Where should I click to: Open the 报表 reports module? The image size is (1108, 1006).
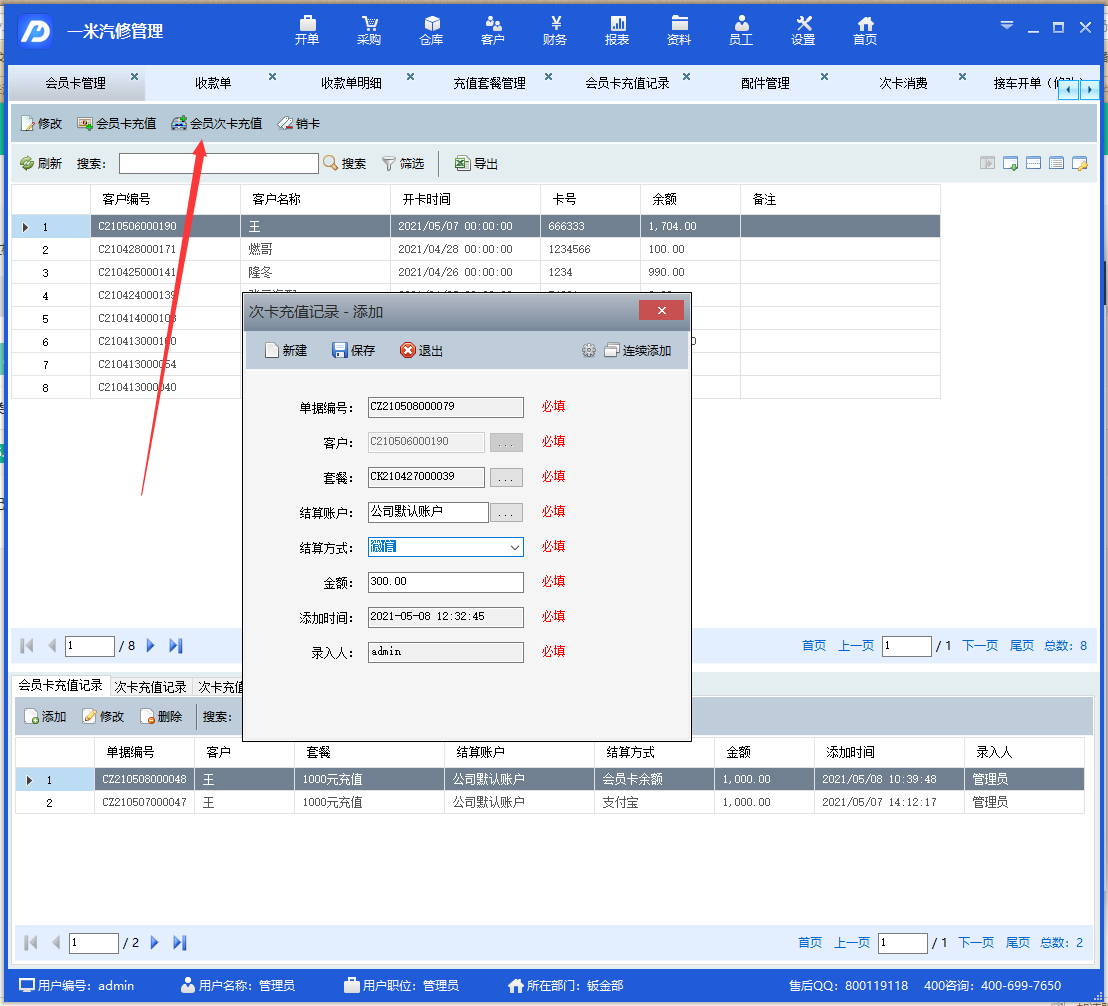(617, 30)
